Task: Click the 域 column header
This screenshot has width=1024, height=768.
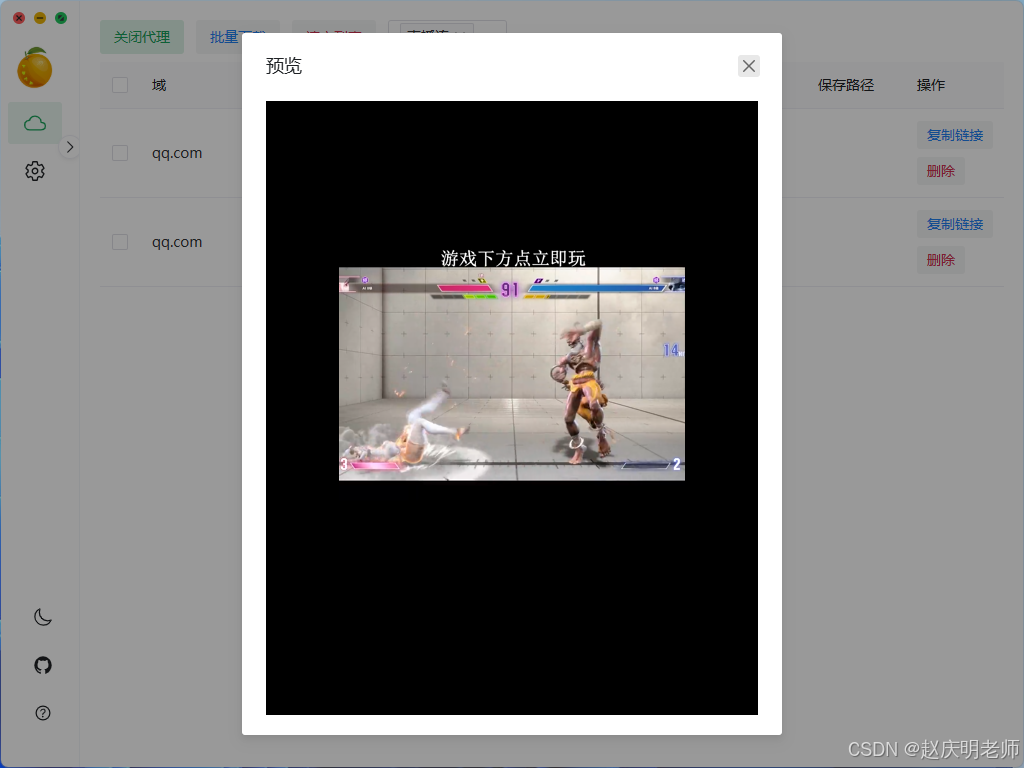Action: [159, 85]
